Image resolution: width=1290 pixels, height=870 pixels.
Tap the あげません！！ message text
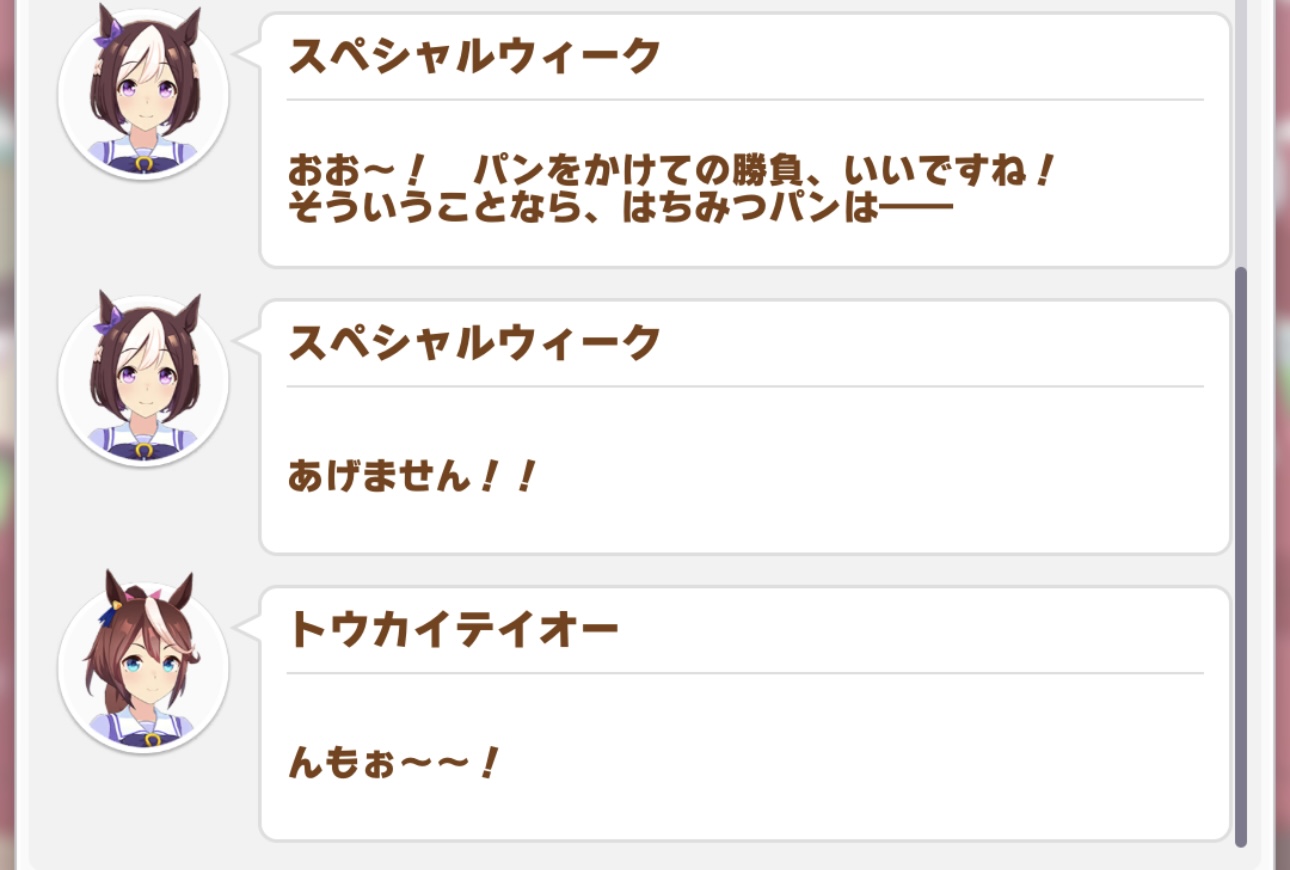412,477
